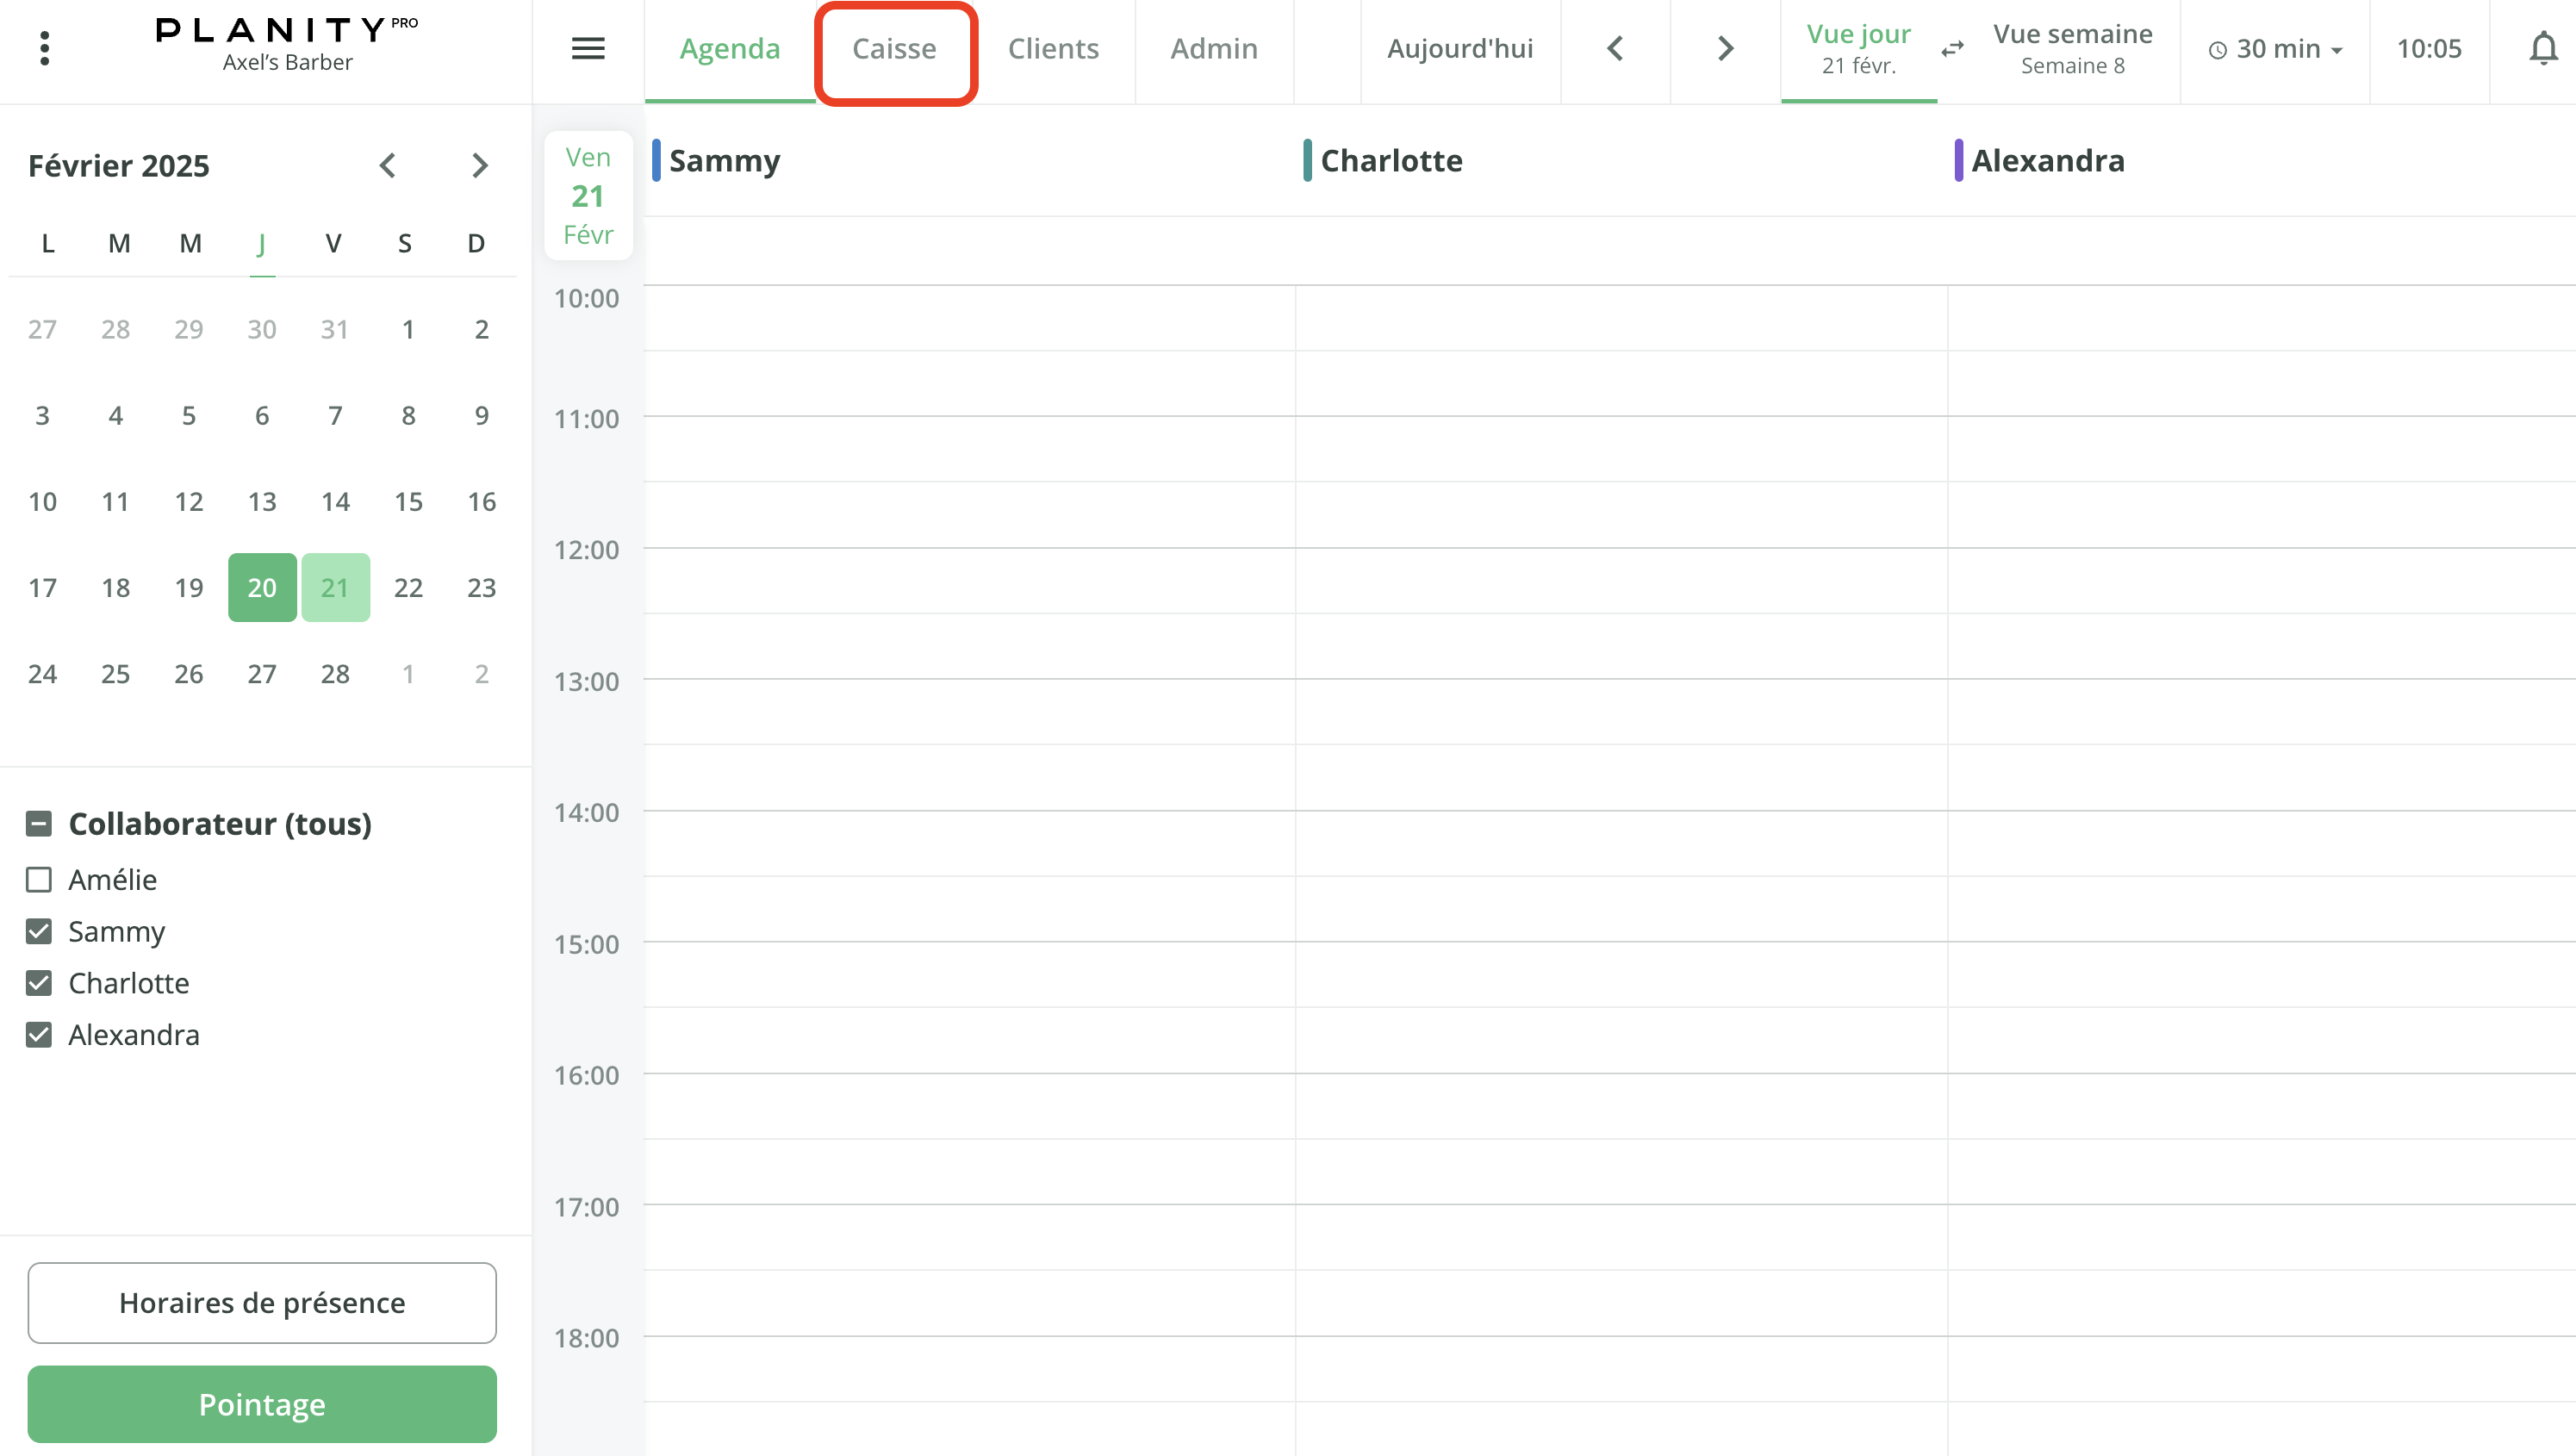Enable the Amélie collaborator checkbox
The image size is (2576, 1456).
[x=39, y=880]
